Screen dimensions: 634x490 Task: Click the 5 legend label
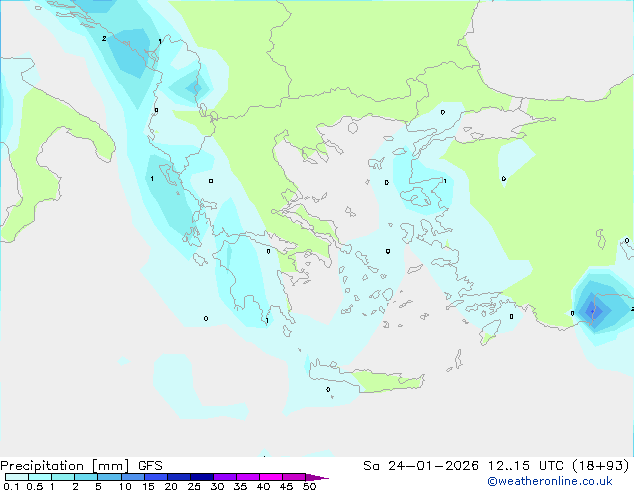pyautogui.click(x=98, y=486)
